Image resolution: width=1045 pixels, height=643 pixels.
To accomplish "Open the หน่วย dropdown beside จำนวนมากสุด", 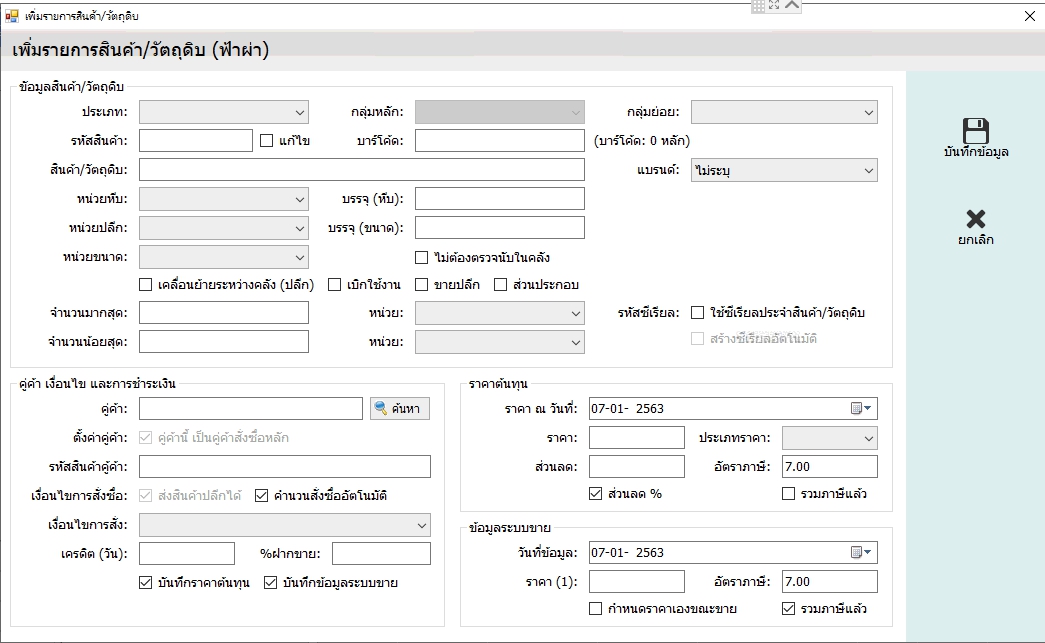I will point(500,313).
